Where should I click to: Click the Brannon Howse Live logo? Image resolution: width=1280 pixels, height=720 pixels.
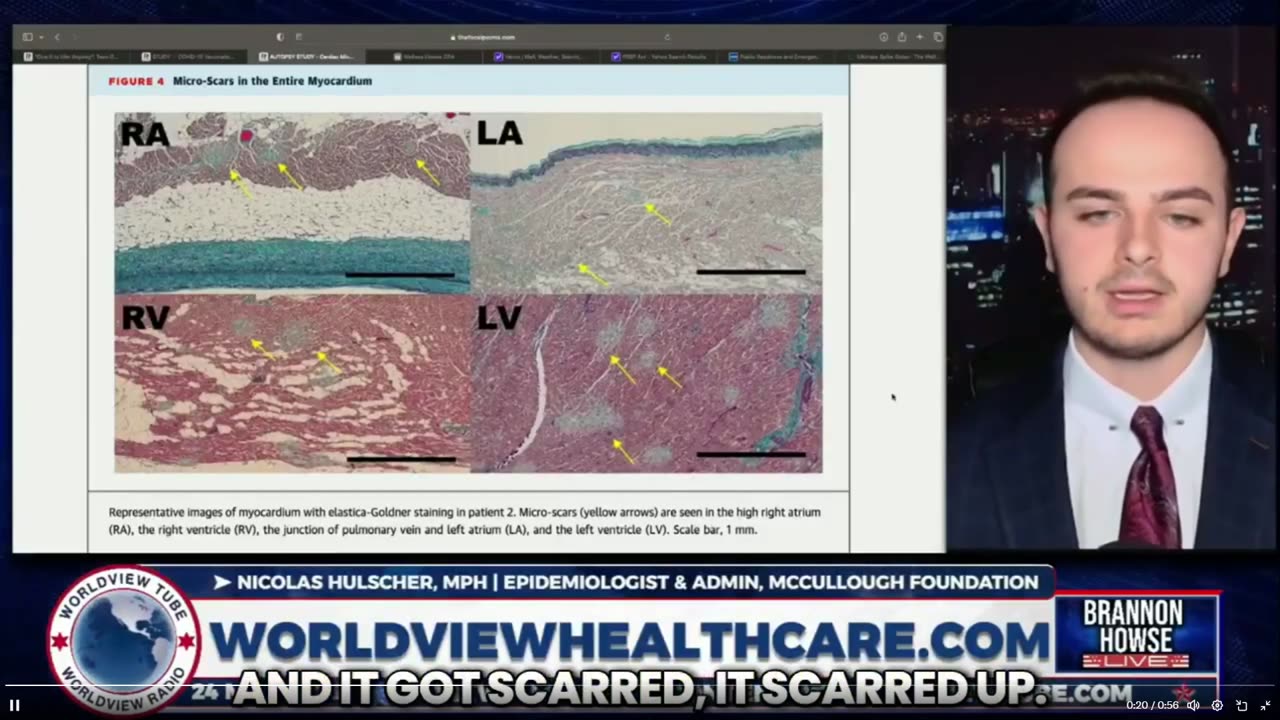click(x=1137, y=634)
